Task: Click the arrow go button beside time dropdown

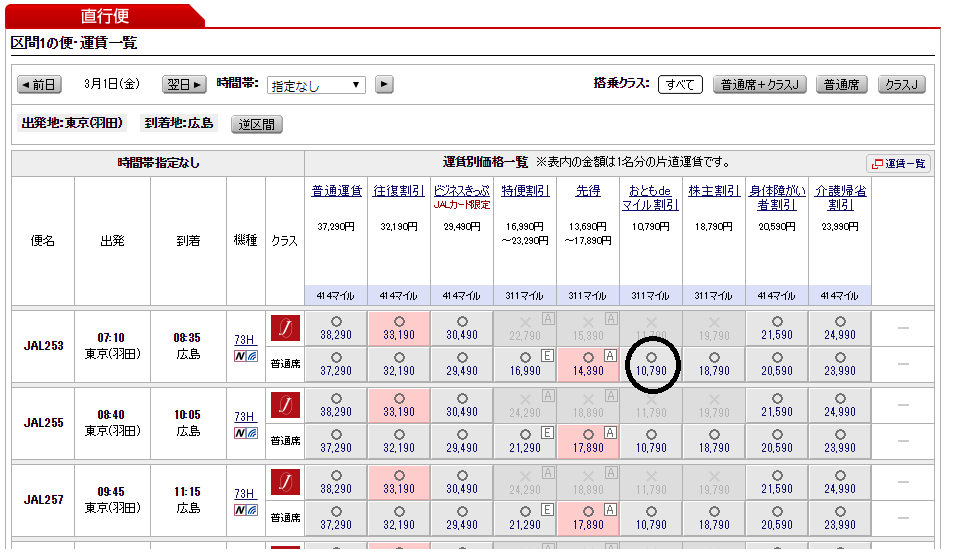Action: 384,85
